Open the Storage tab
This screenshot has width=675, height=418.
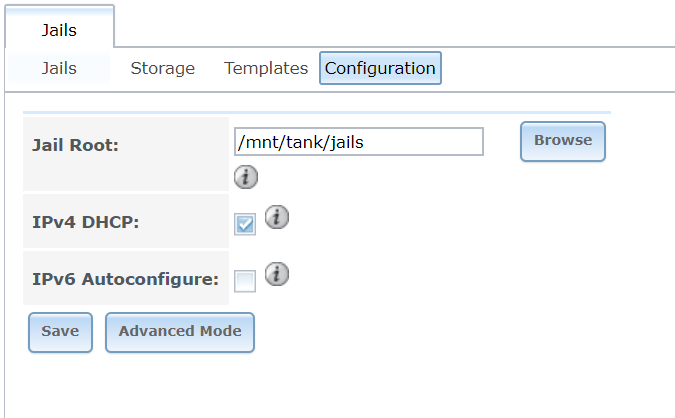[x=162, y=68]
